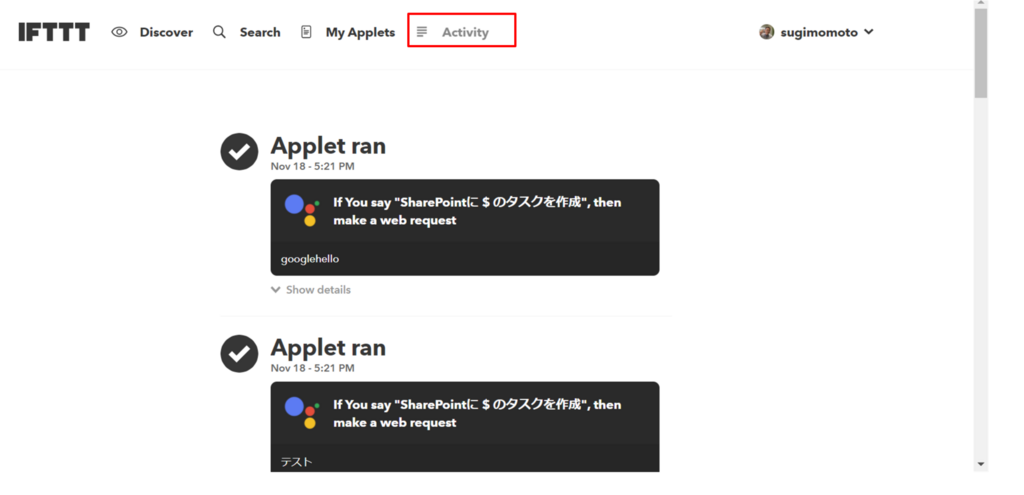Click the Activity list icon
The width and height of the screenshot is (1024, 495).
(423, 32)
